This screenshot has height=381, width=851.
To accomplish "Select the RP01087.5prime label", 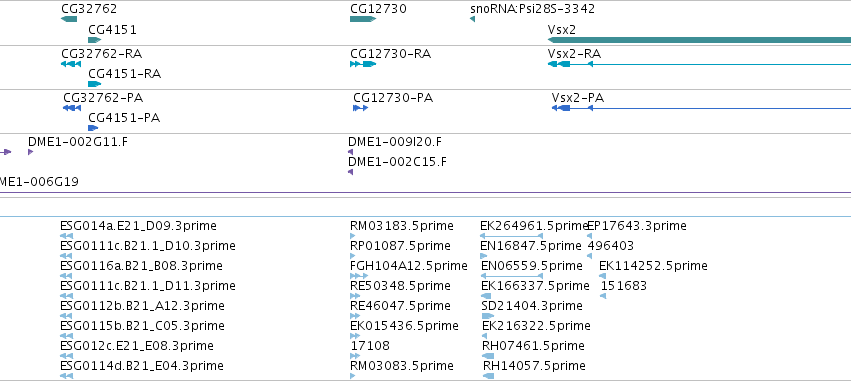I will point(401,246).
